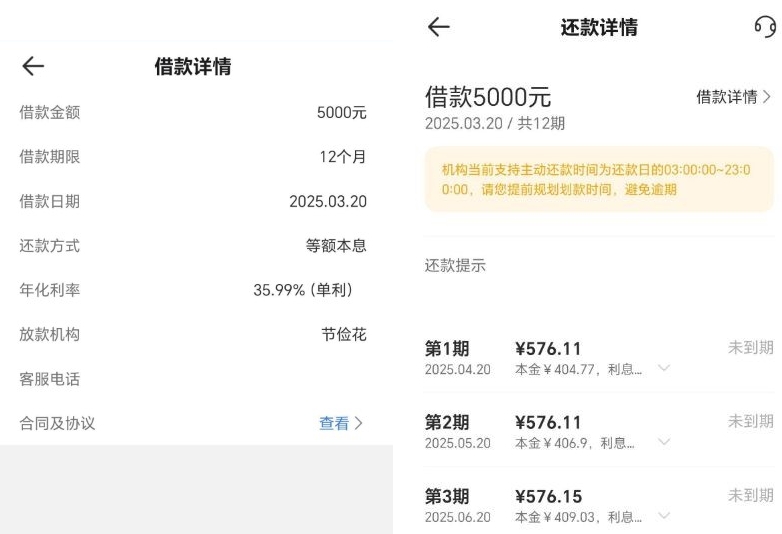The image size is (782, 534).
Task: Tap the 还款详情 page title
Action: tap(599, 27)
